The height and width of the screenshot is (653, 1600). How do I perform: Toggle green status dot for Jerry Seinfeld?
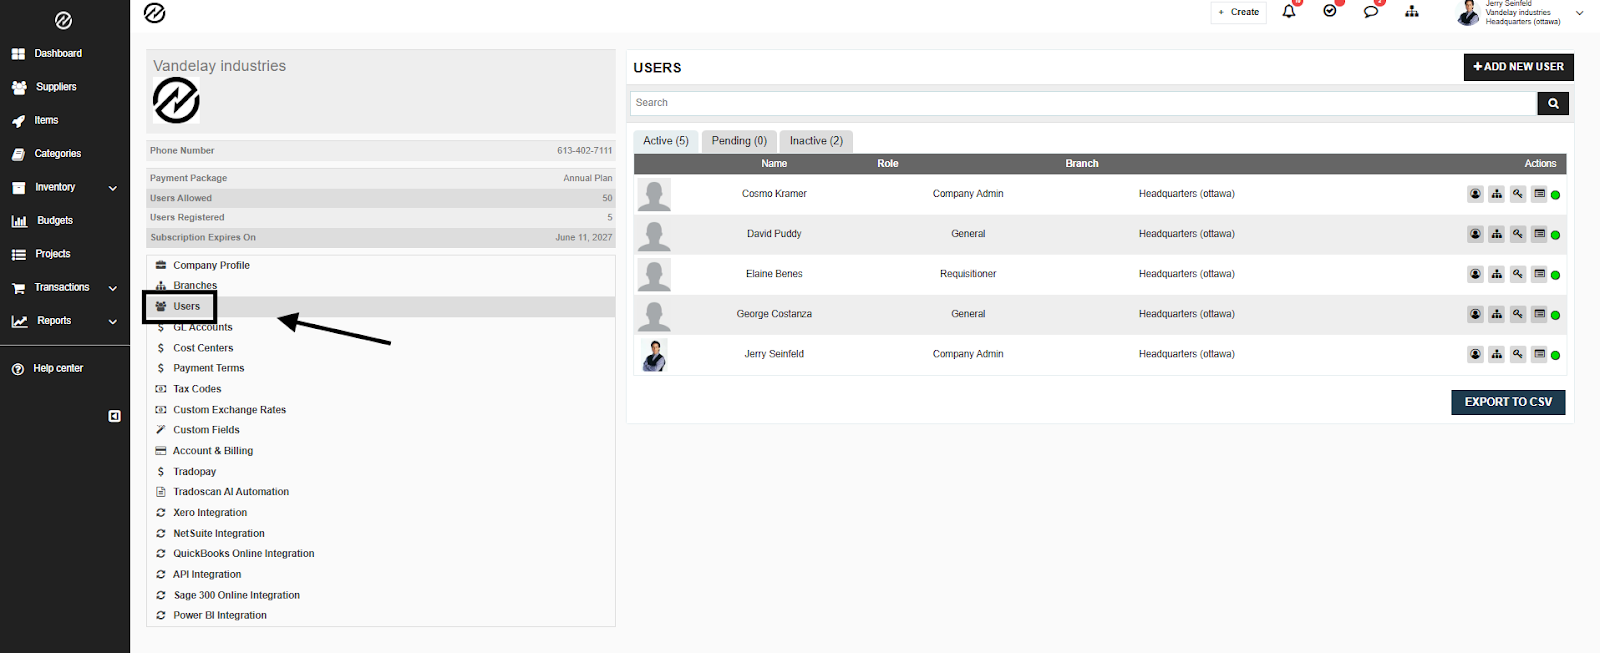click(1556, 355)
